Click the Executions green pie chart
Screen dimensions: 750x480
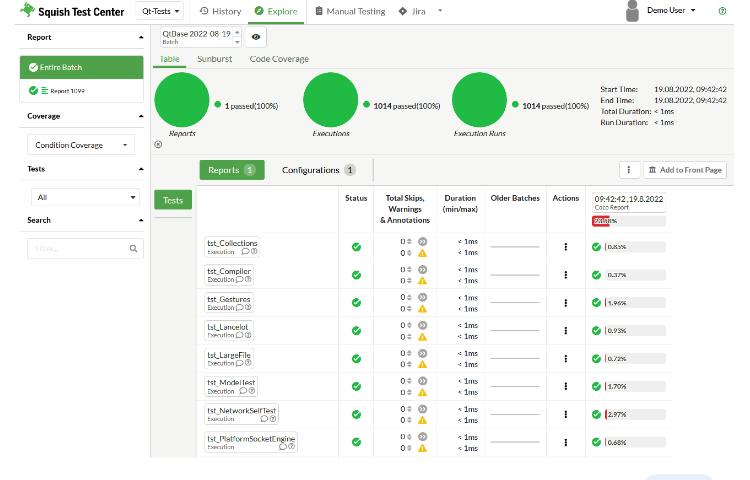331,99
